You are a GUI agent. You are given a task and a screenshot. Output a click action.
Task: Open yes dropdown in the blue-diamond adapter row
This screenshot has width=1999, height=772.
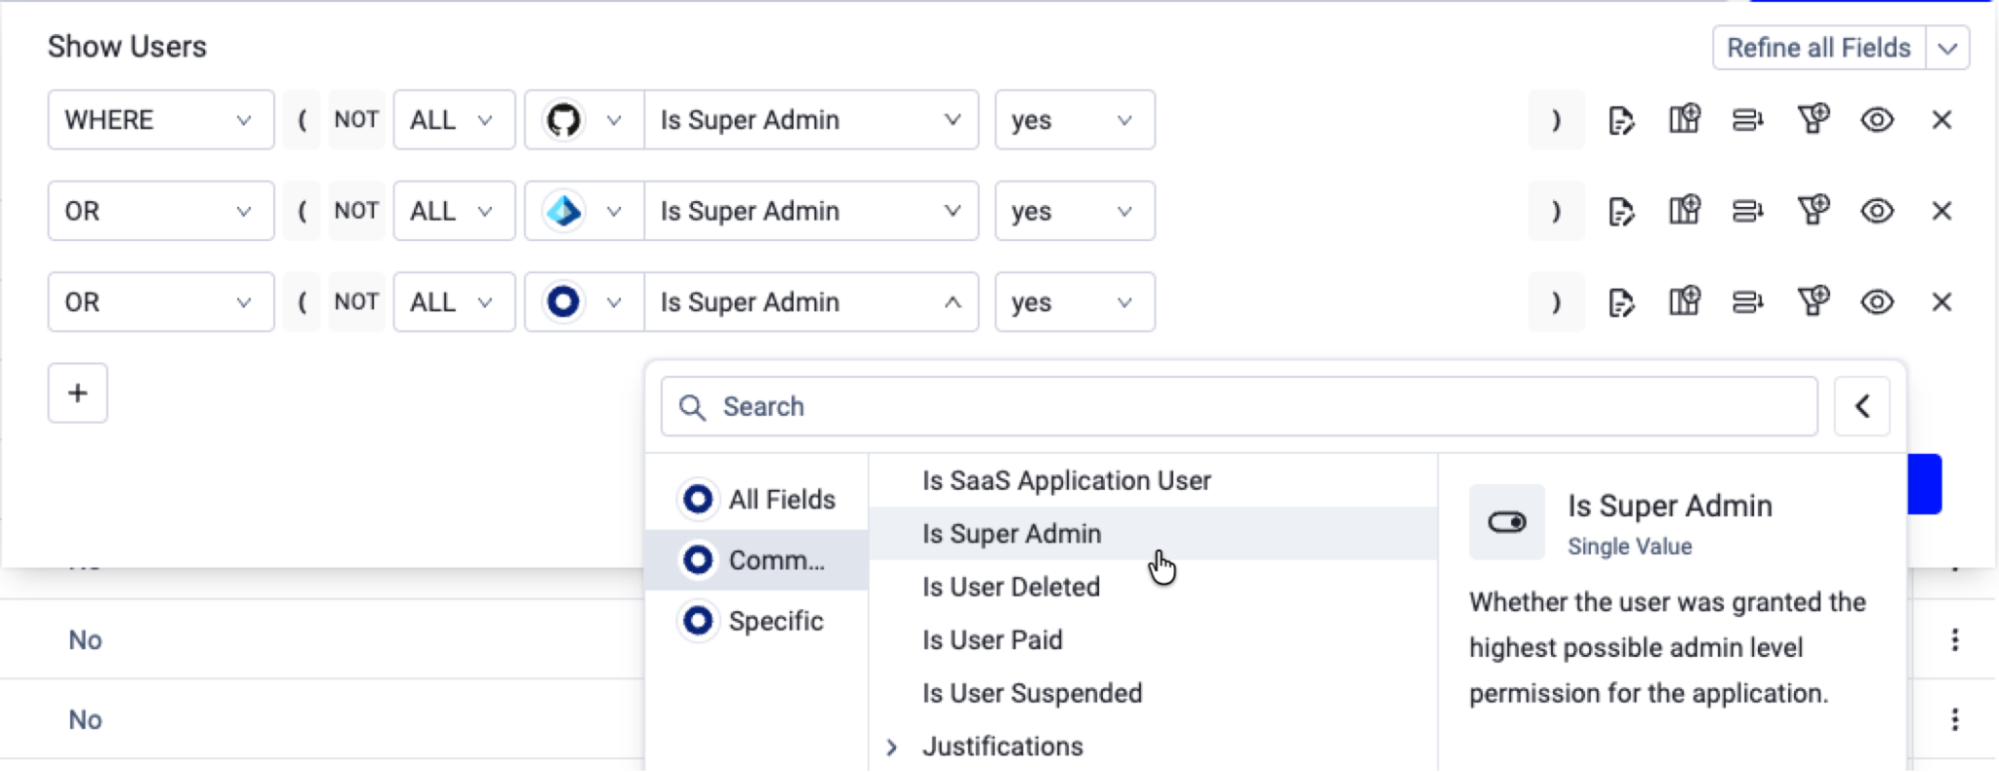point(1075,211)
